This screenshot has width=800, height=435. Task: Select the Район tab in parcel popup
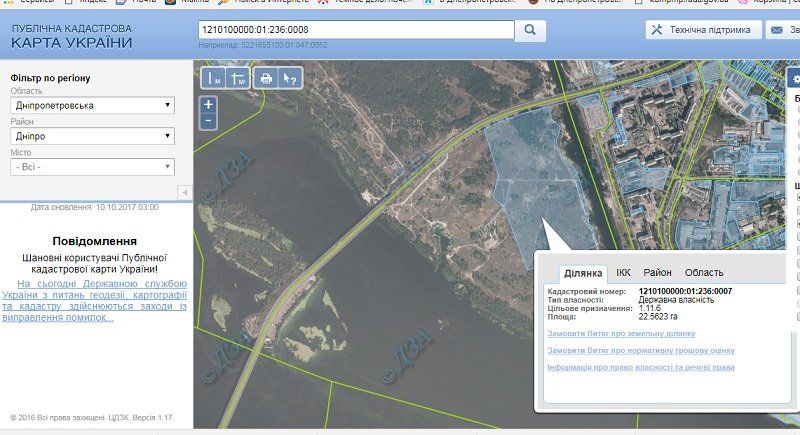tap(657, 272)
